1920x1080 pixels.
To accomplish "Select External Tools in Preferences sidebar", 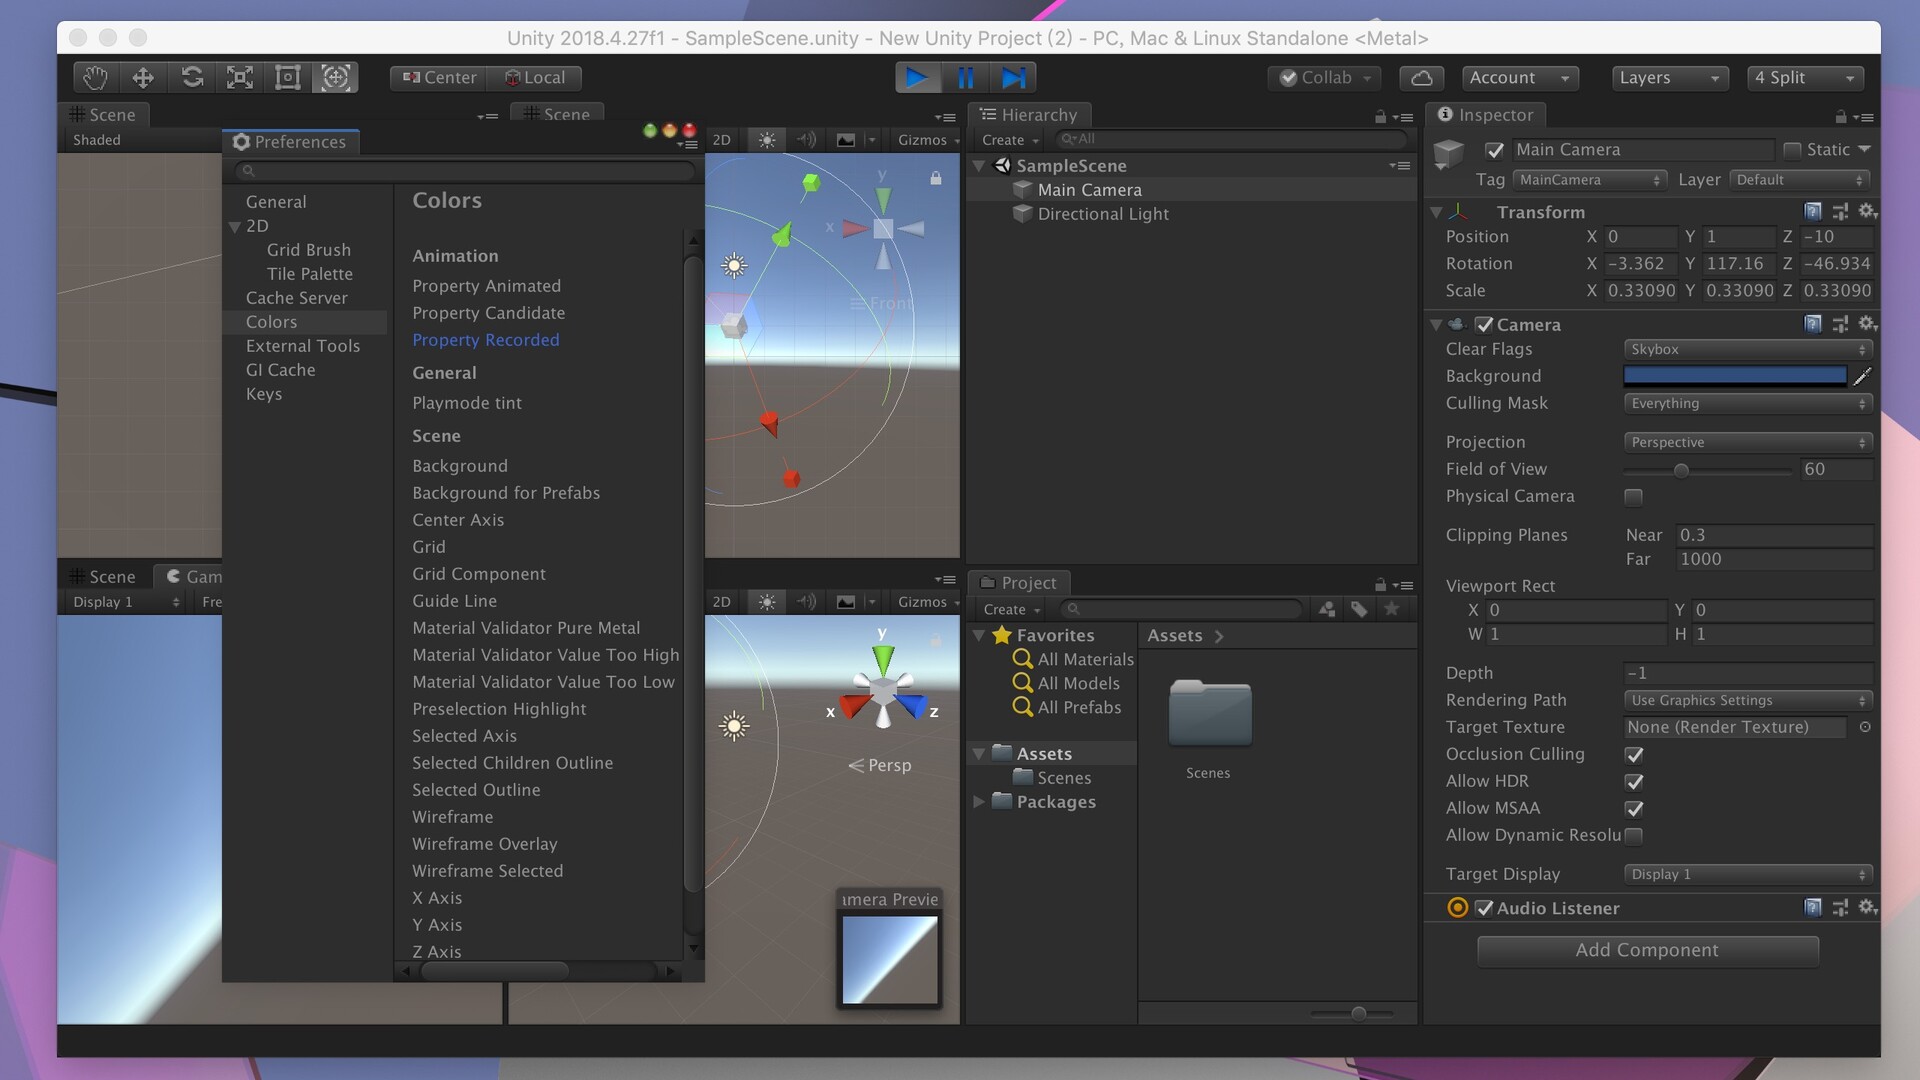I will tap(303, 346).
